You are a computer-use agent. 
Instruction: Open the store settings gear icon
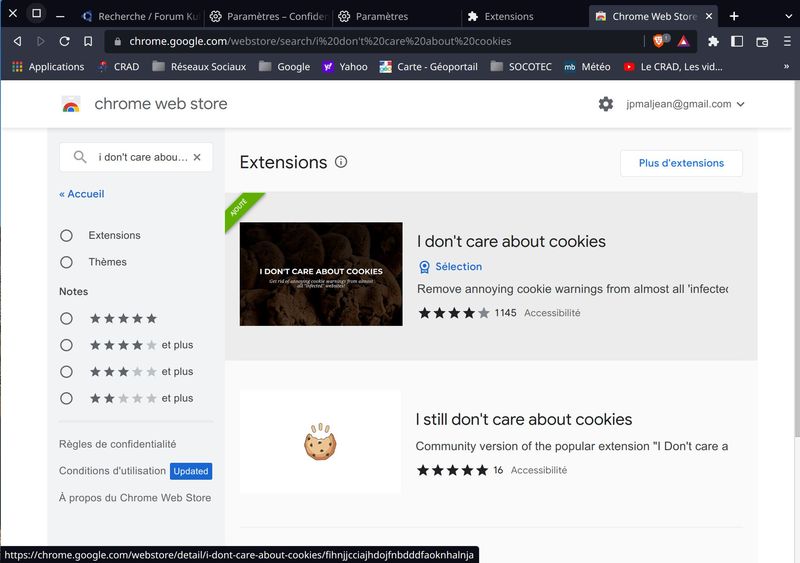pos(606,104)
